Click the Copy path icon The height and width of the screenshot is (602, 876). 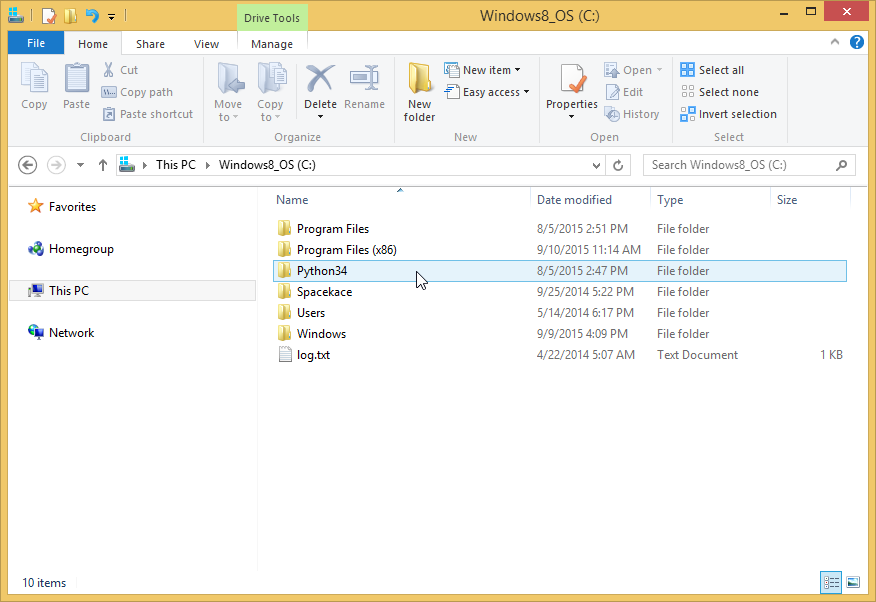(108, 92)
